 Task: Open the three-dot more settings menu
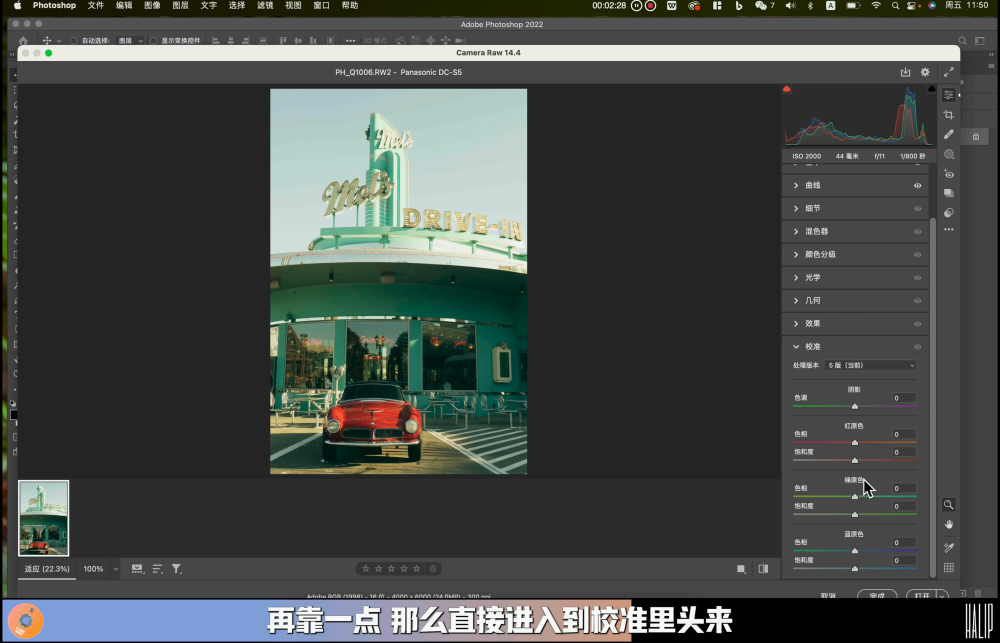point(948,230)
